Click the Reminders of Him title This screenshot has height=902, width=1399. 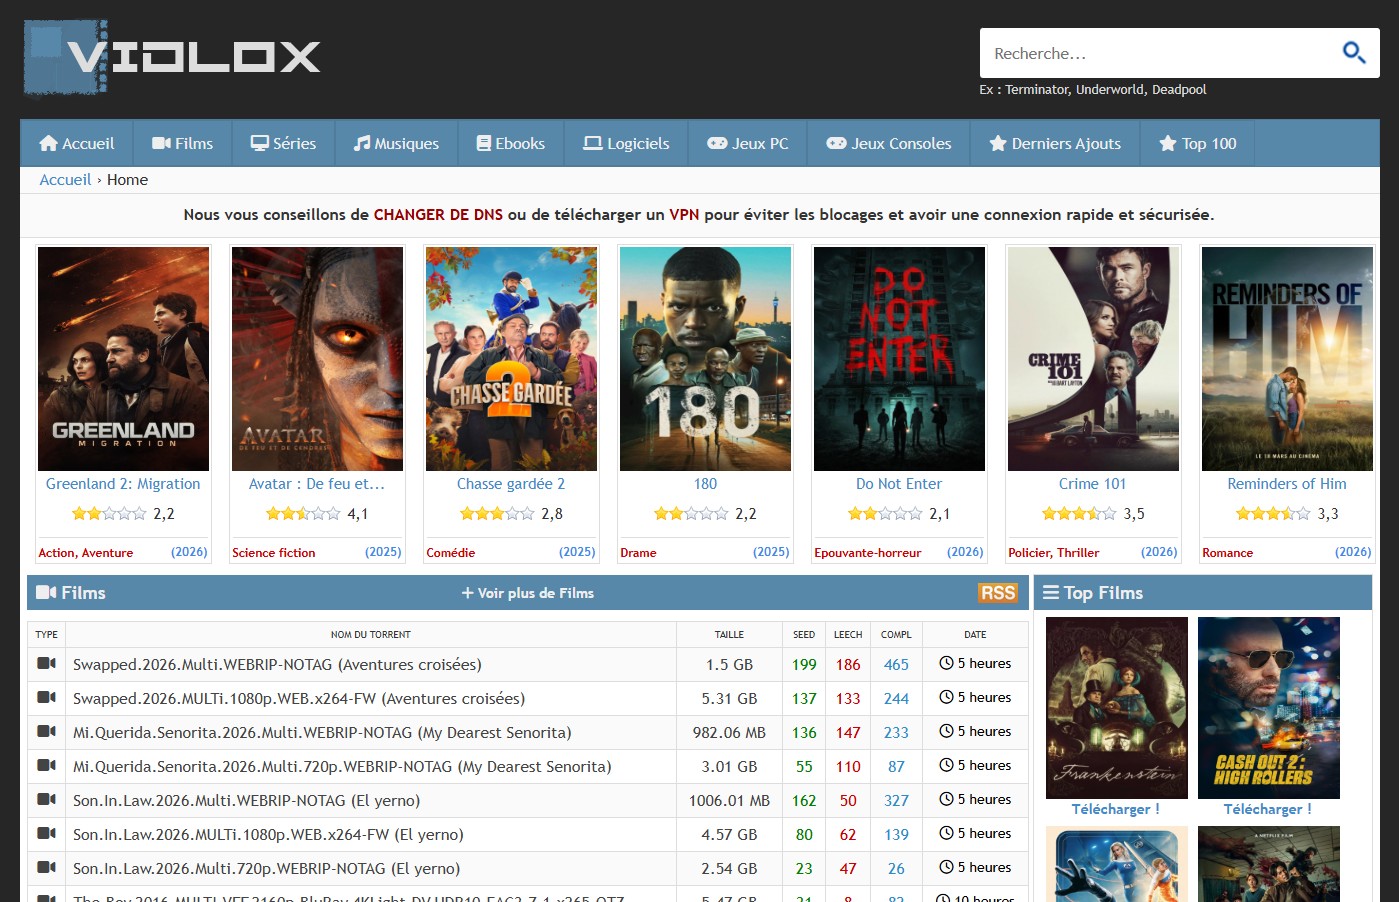(x=1287, y=484)
